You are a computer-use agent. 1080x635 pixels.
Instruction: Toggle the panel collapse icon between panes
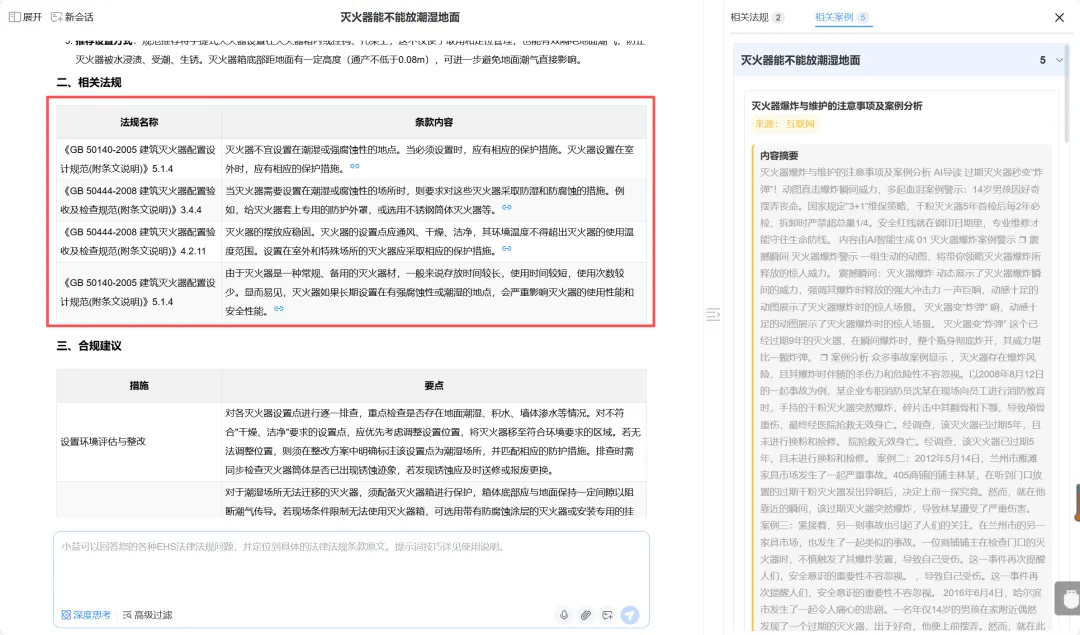click(713, 315)
